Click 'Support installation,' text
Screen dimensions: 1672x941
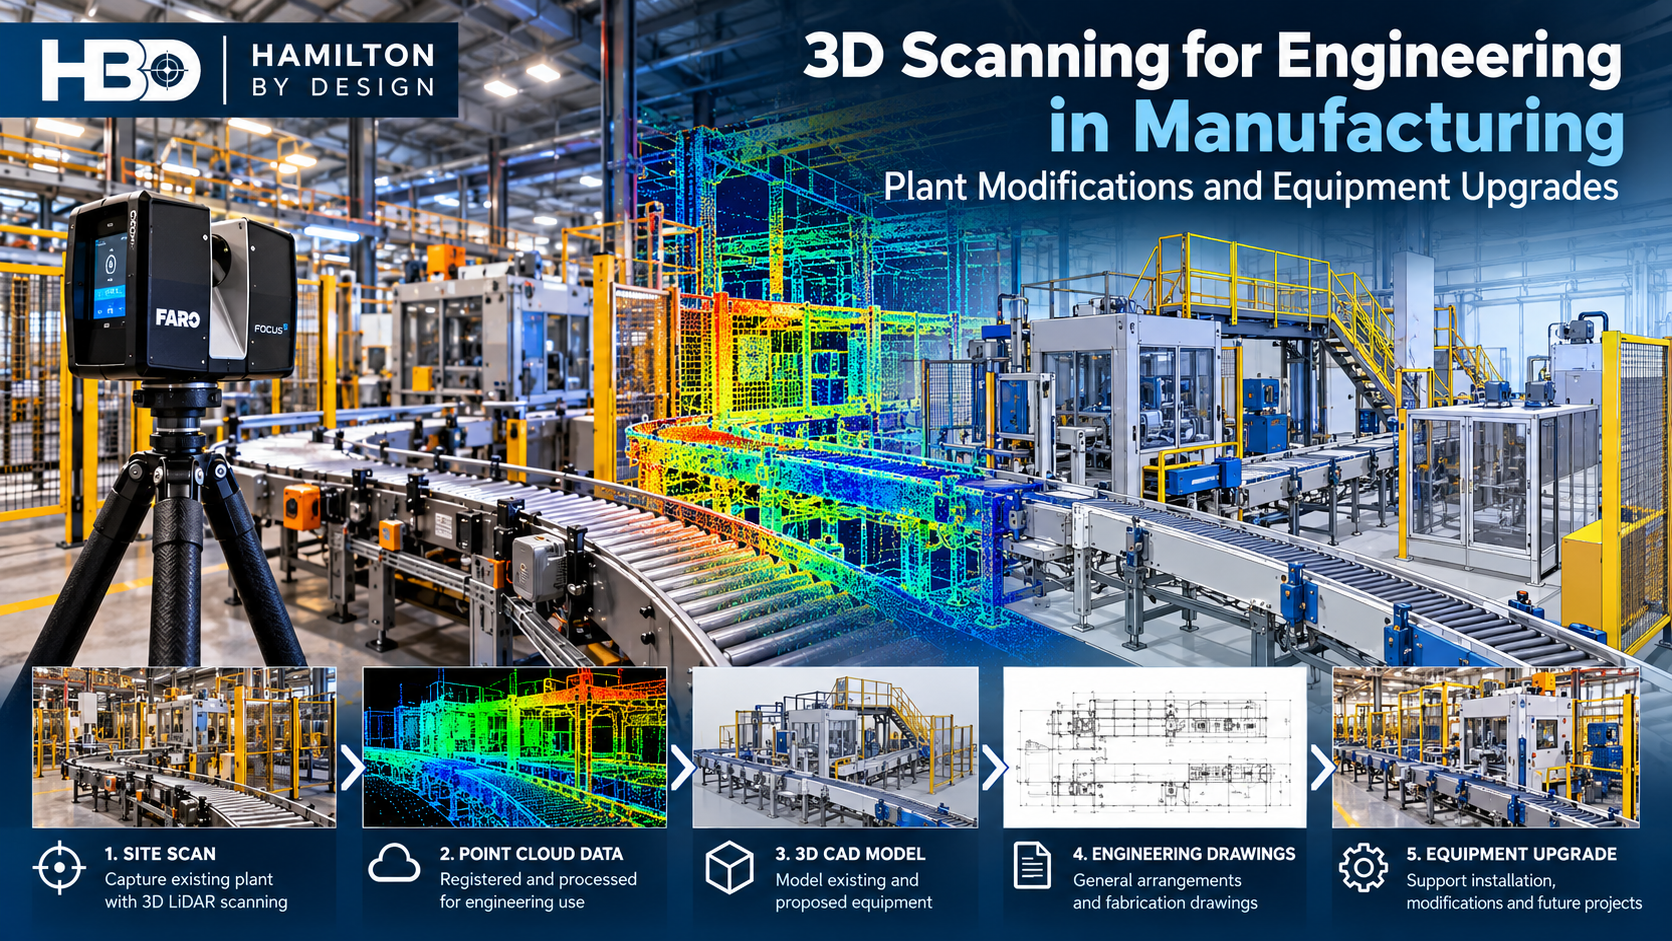pyautogui.click(x=1481, y=880)
